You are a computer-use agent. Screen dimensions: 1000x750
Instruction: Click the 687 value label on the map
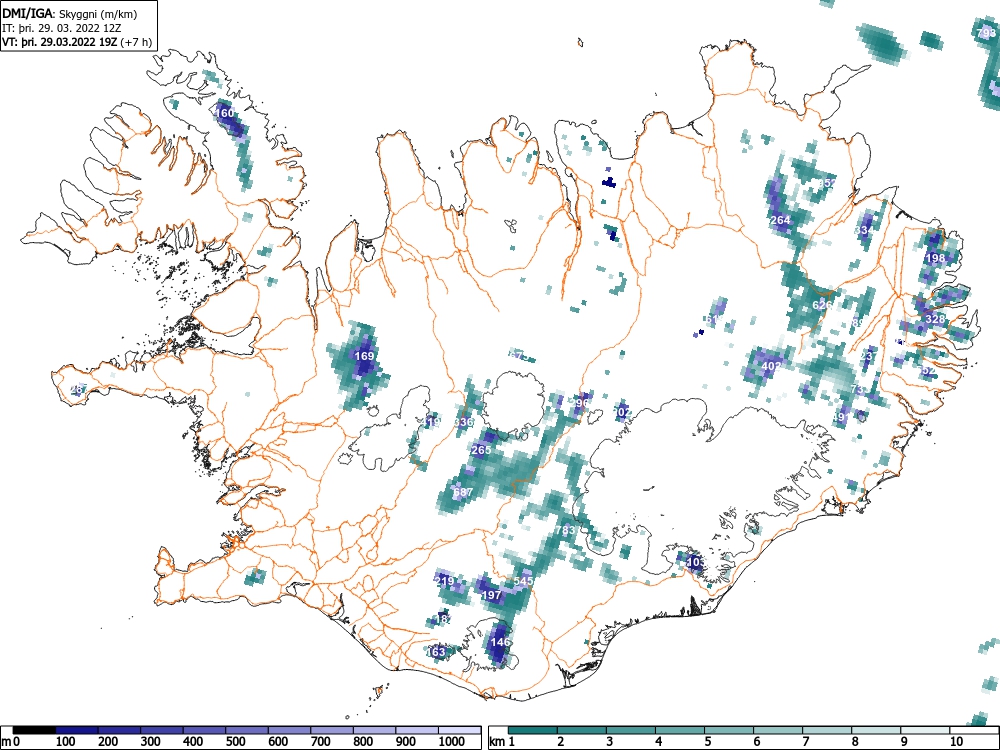coord(463,492)
